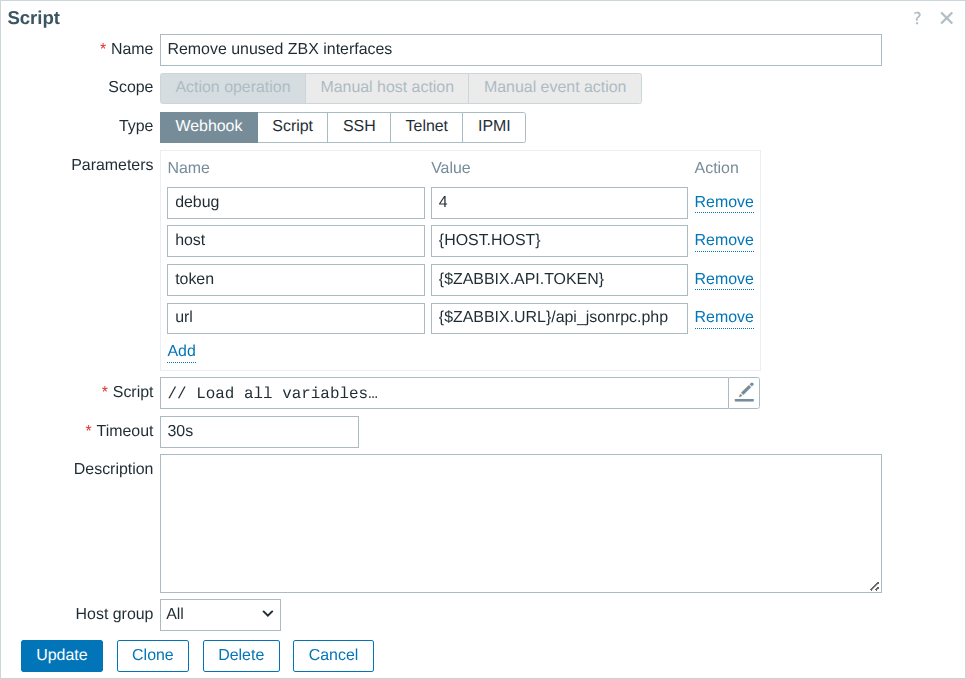966x679 pixels.
Task: Delete the script
Action: click(240, 655)
